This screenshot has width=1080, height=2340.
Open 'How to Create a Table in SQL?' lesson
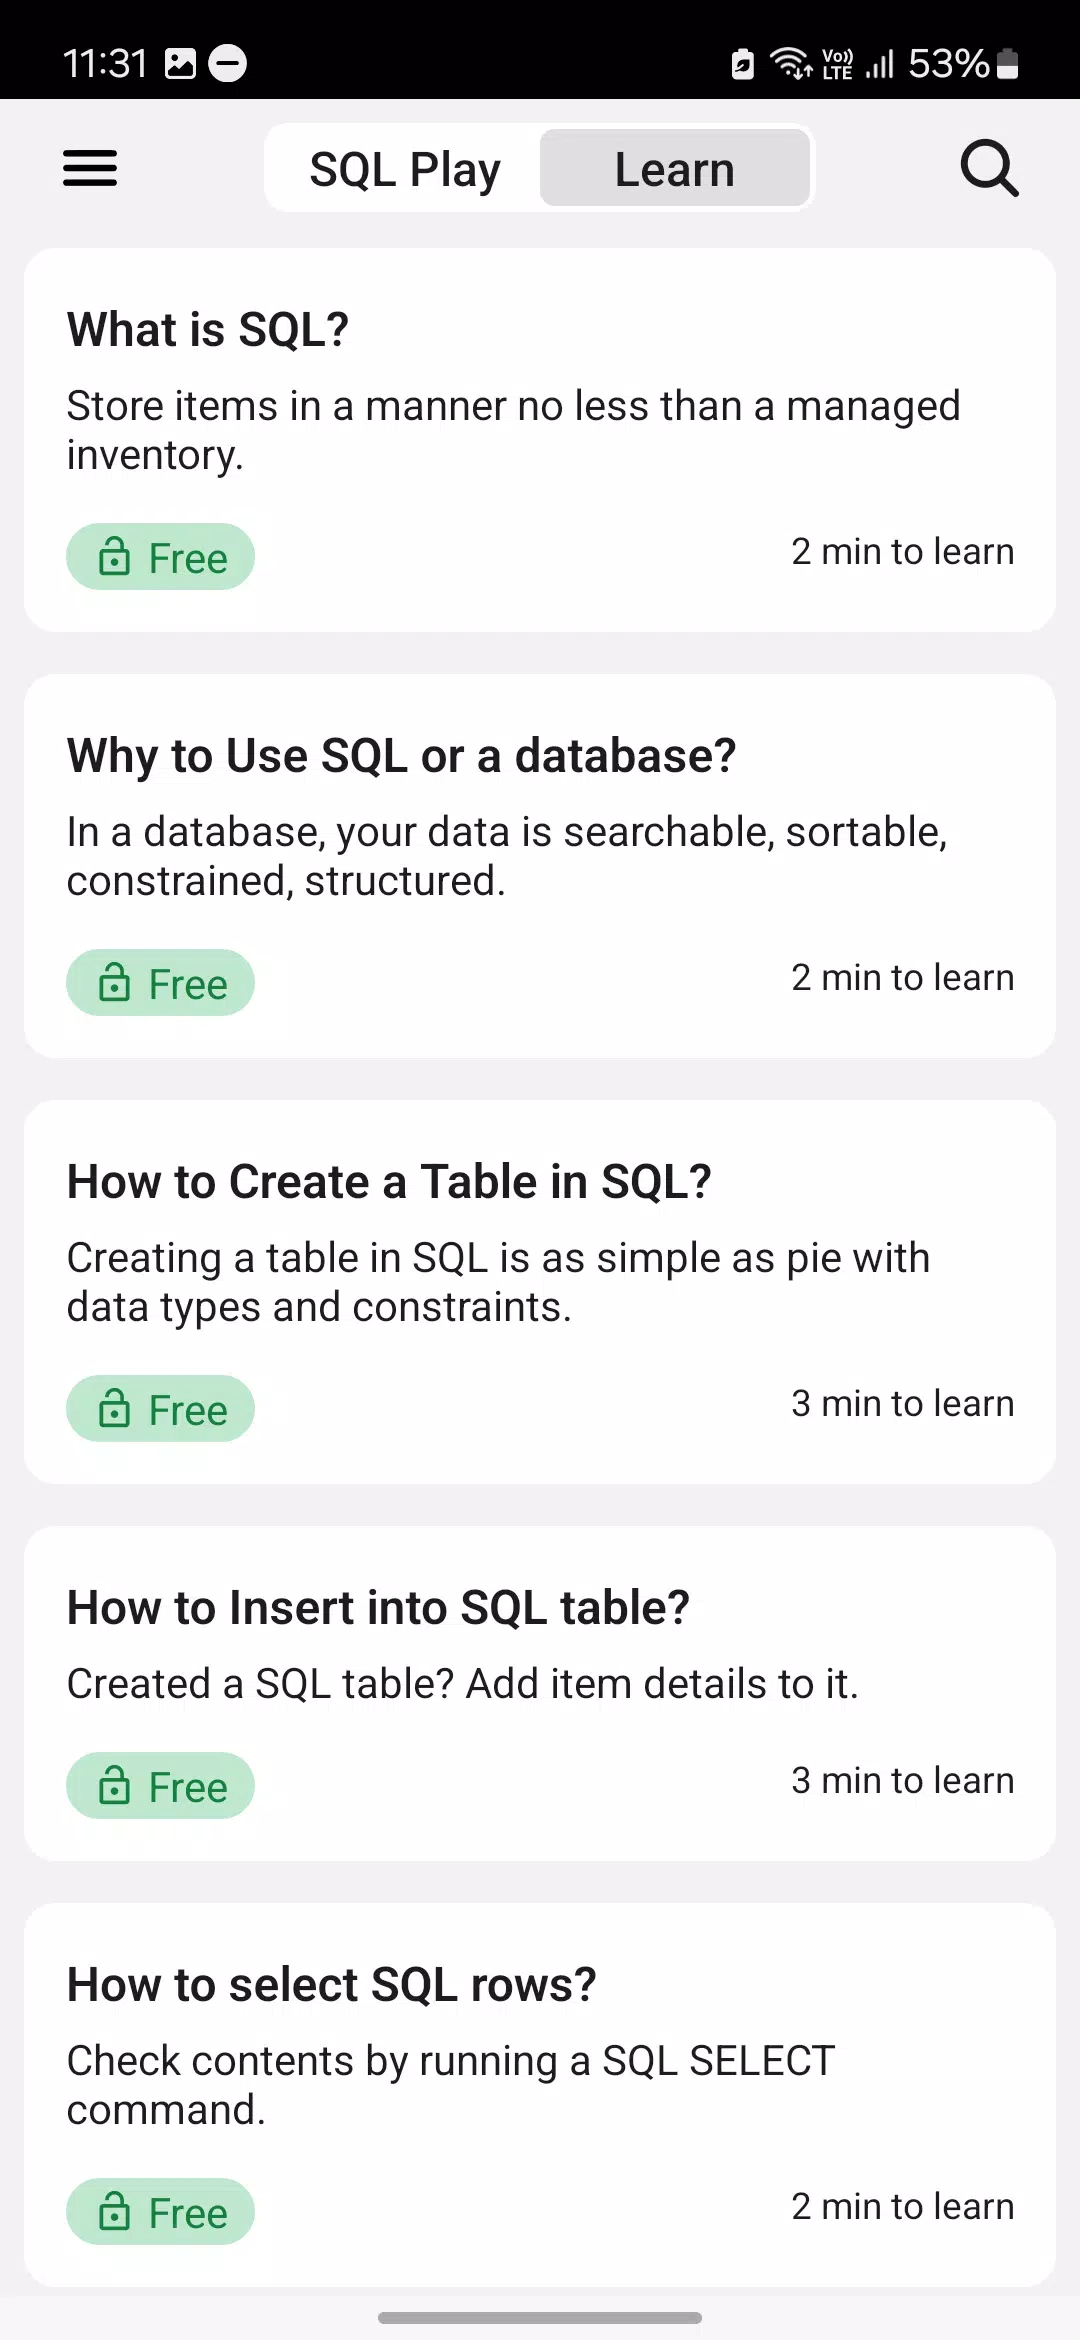click(389, 1182)
